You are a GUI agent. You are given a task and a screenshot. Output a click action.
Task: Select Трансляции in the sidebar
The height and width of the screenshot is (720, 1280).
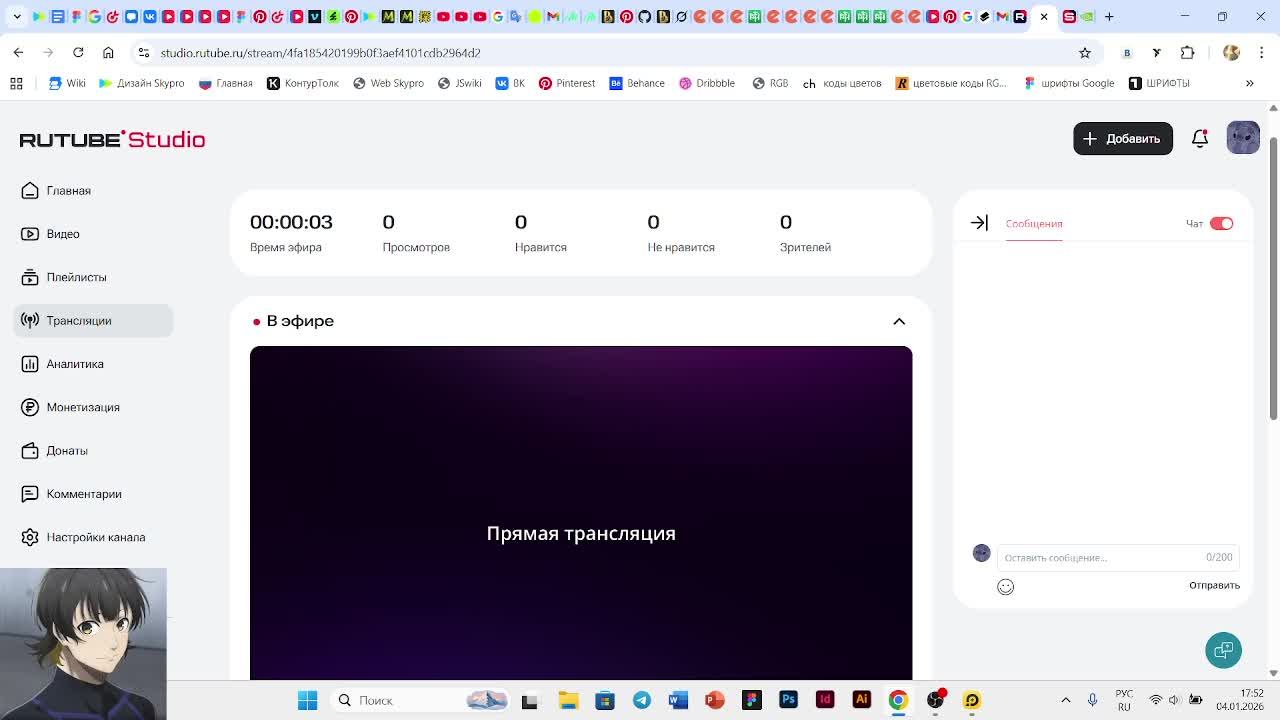[93, 320]
